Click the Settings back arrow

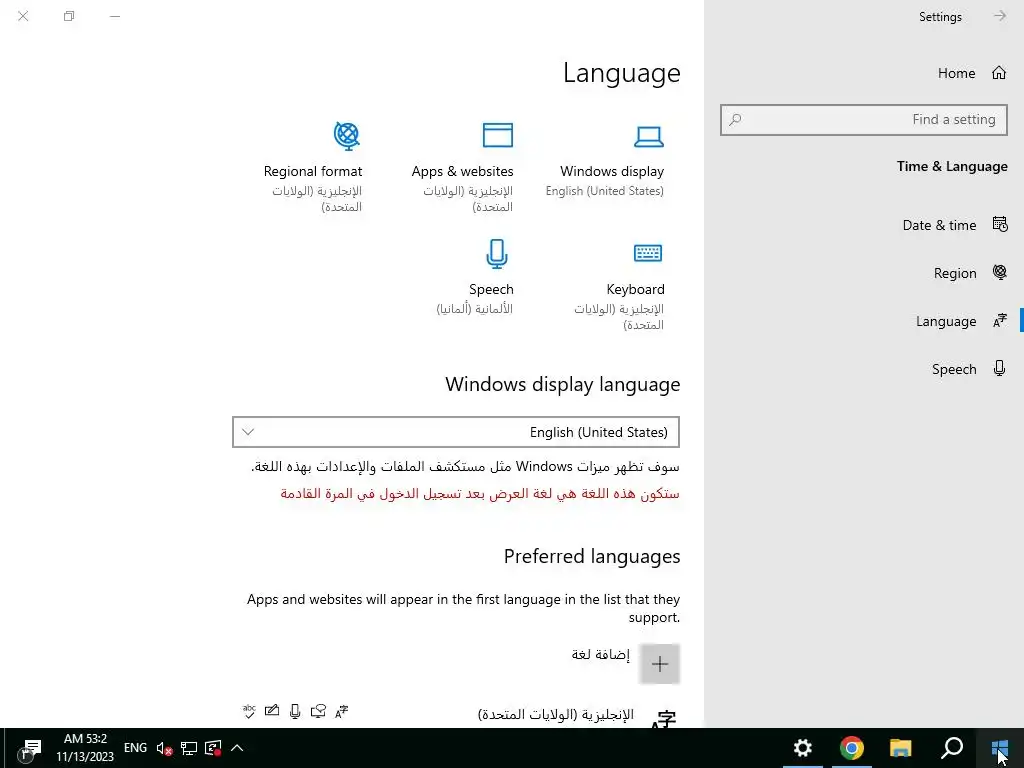(x=1000, y=16)
